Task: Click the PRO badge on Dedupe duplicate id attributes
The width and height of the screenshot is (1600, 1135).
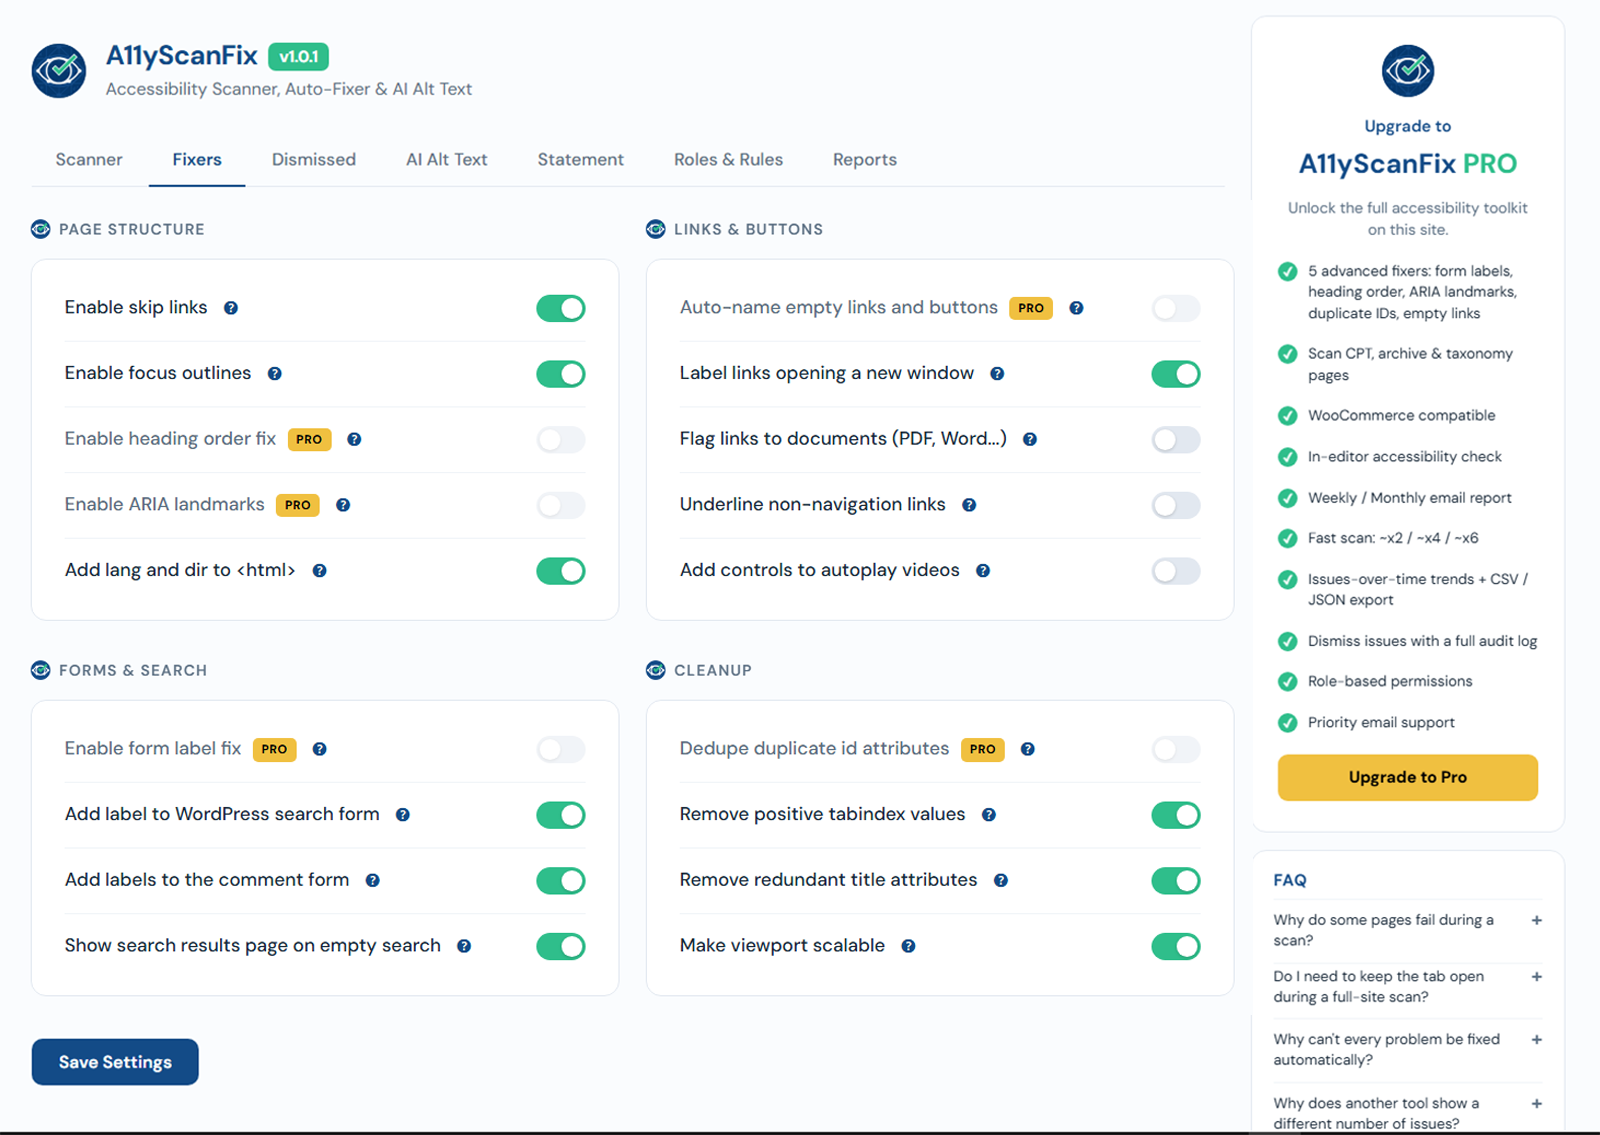Action: coord(983,749)
